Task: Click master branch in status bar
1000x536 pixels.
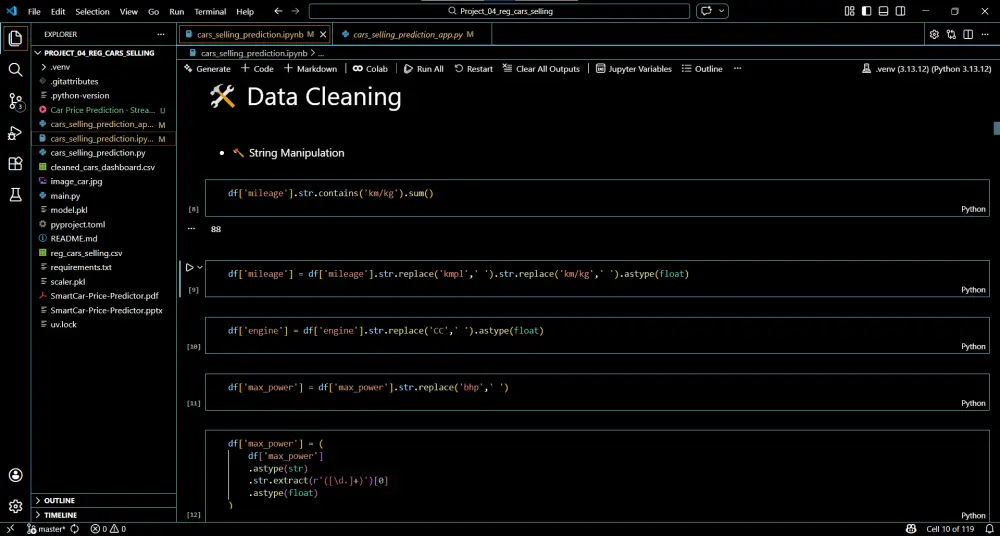Action: tap(45, 529)
